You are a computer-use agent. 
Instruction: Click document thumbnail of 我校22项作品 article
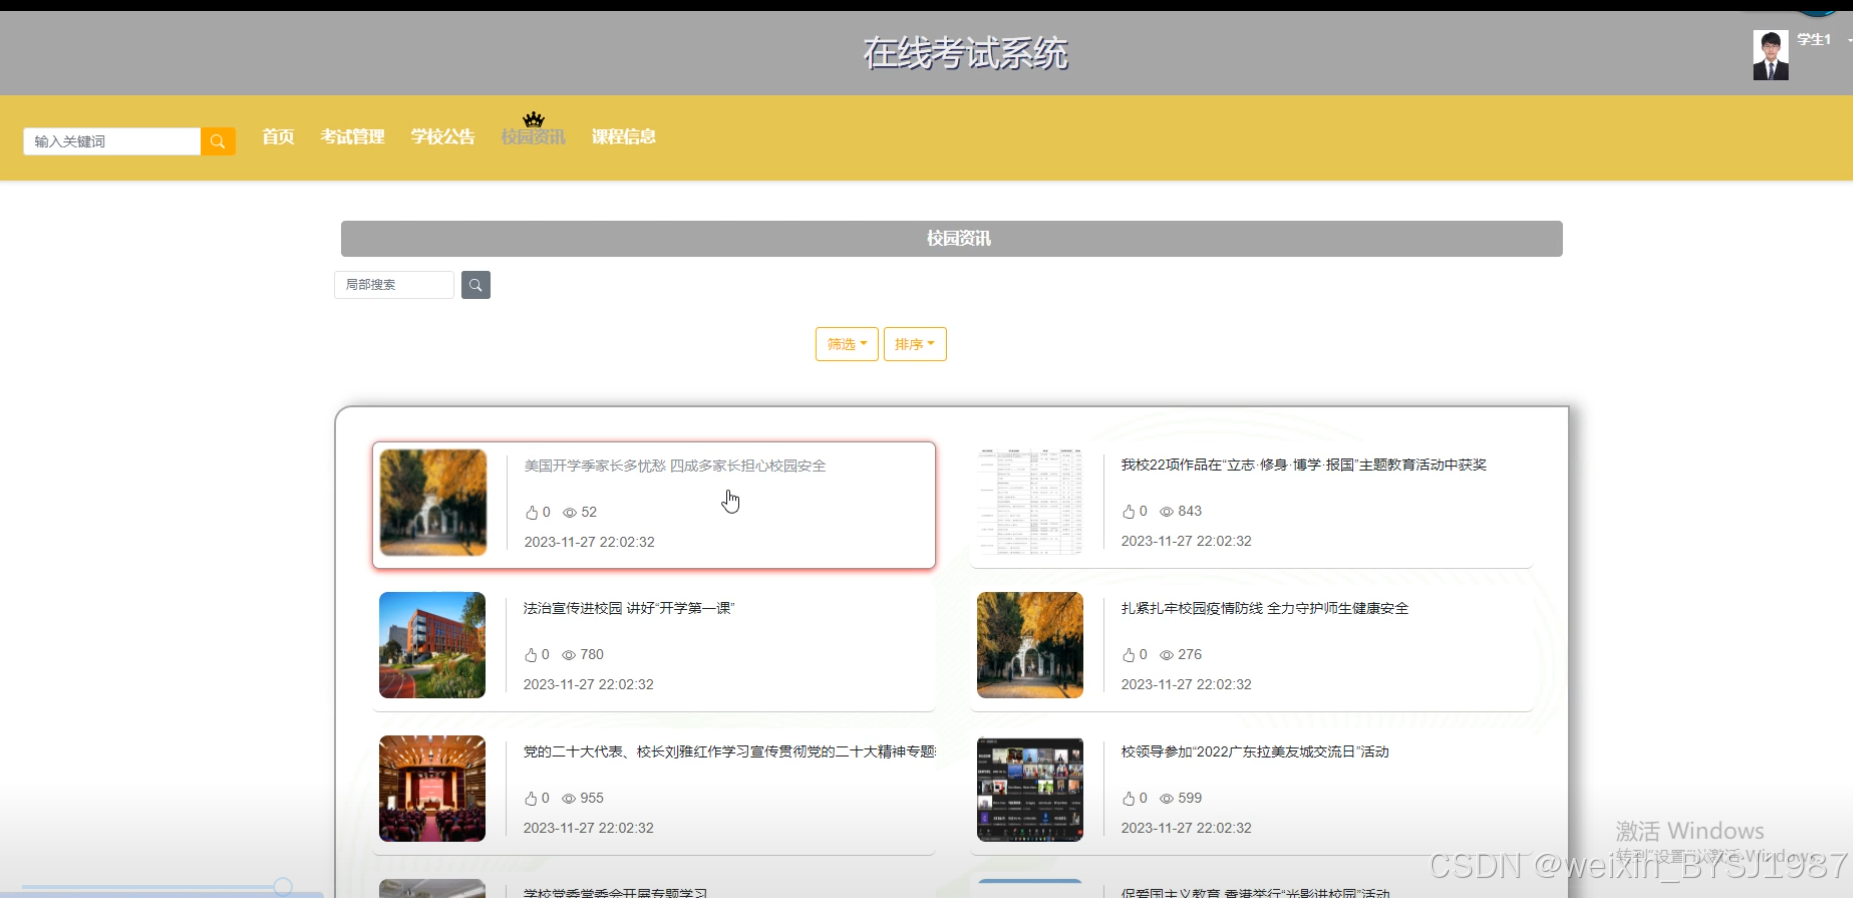1030,502
